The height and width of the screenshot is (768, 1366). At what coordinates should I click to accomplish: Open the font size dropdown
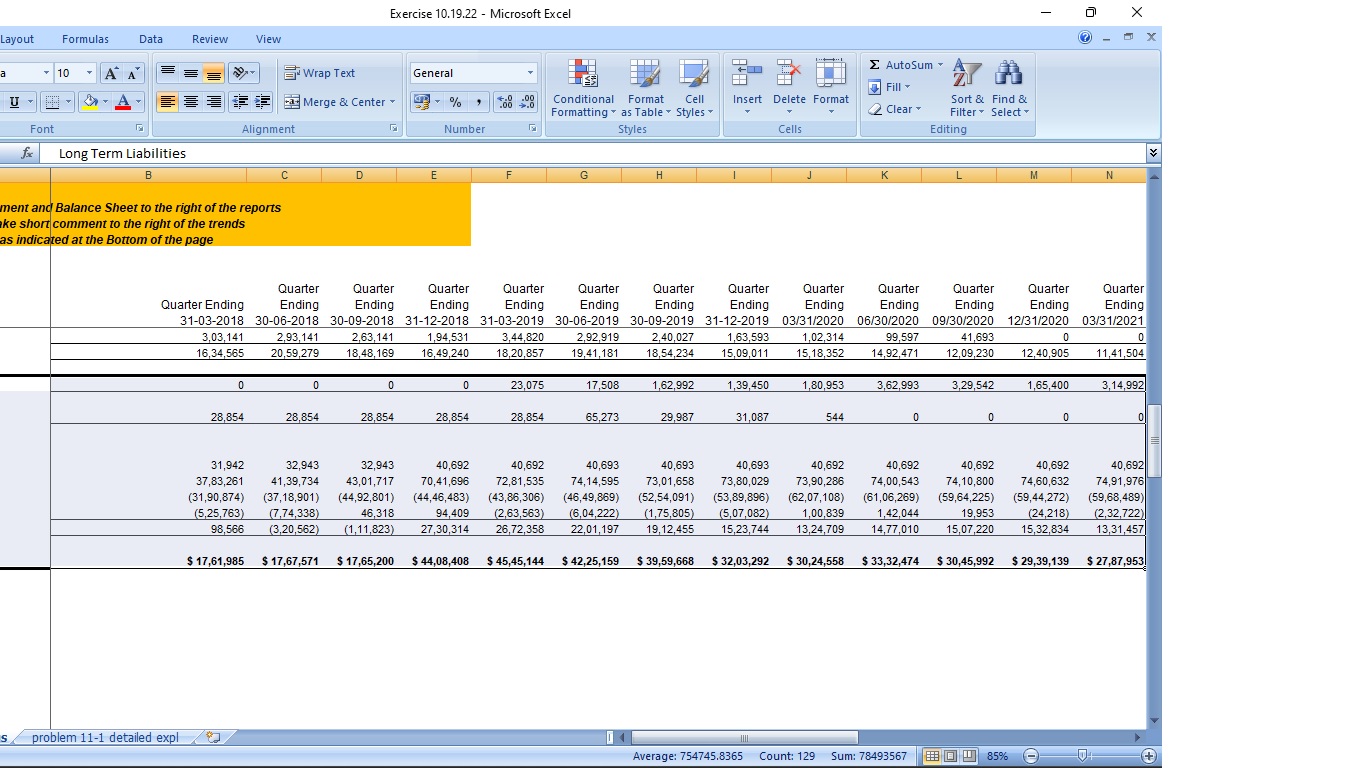click(88, 72)
